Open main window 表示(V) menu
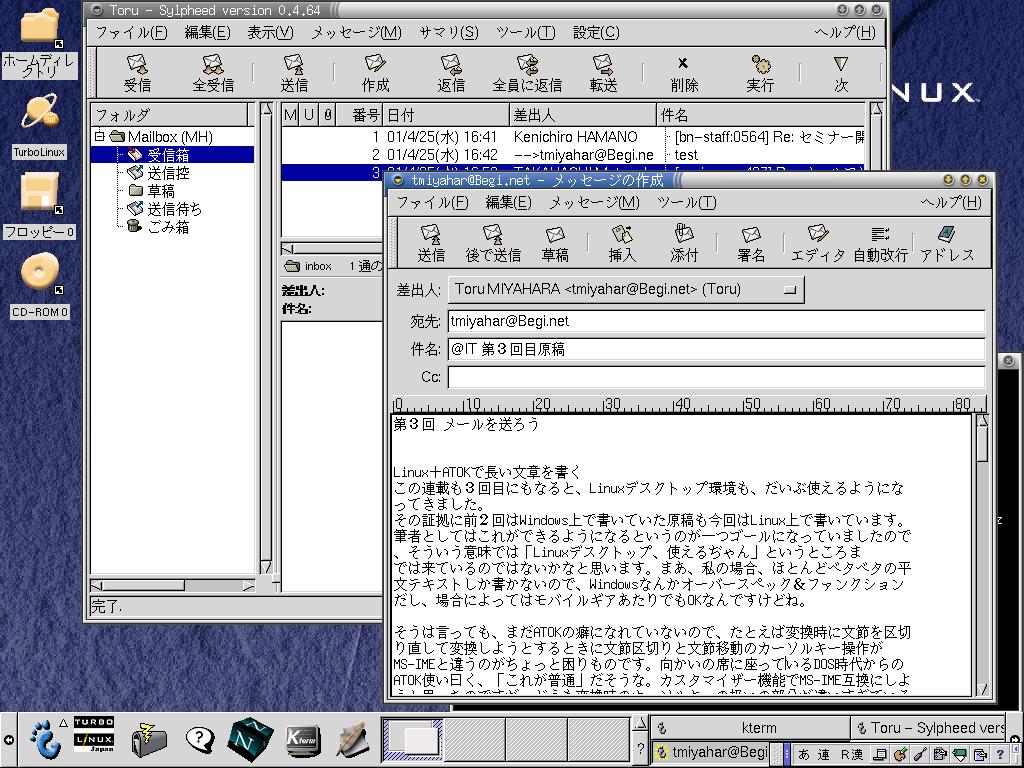Viewport: 1024px width, 768px height. (270, 32)
